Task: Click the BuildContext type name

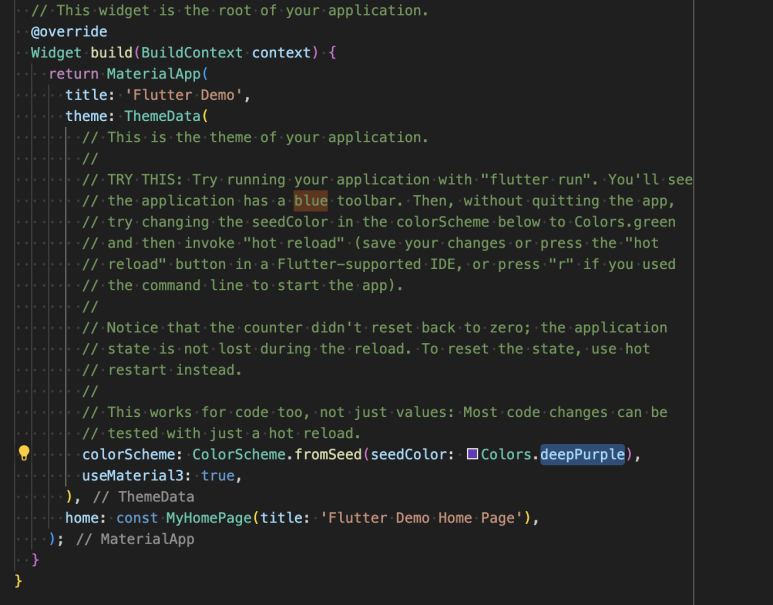Action: pyautogui.click(x=192, y=53)
